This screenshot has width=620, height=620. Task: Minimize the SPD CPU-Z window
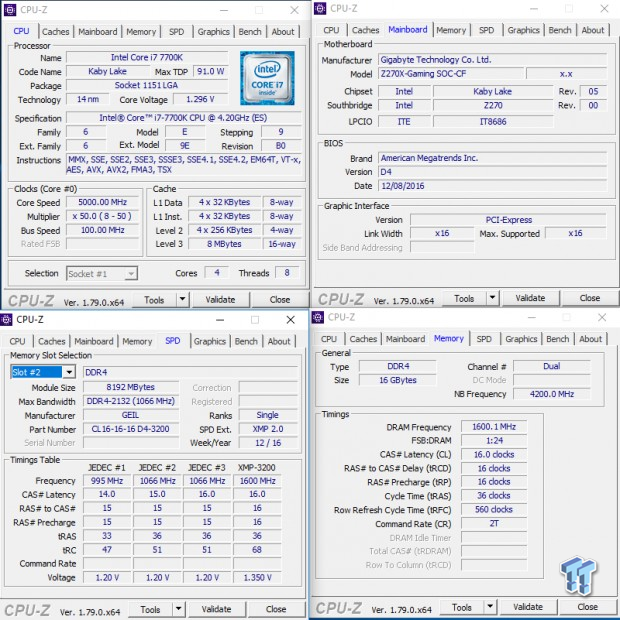pyautogui.click(x=220, y=319)
